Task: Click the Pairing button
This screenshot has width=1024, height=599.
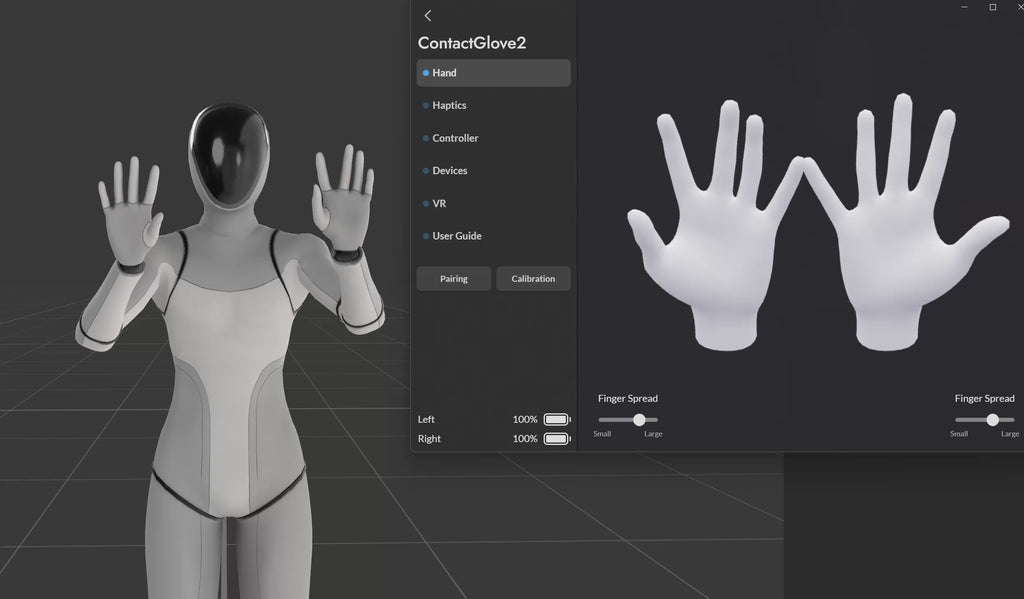Action: pyautogui.click(x=454, y=278)
